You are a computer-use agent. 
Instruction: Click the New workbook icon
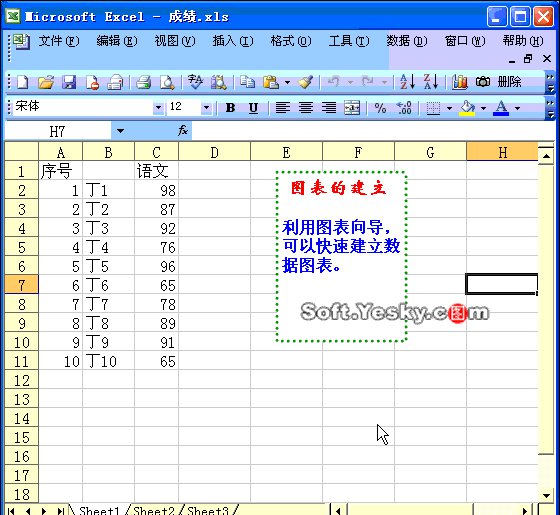coord(22,82)
